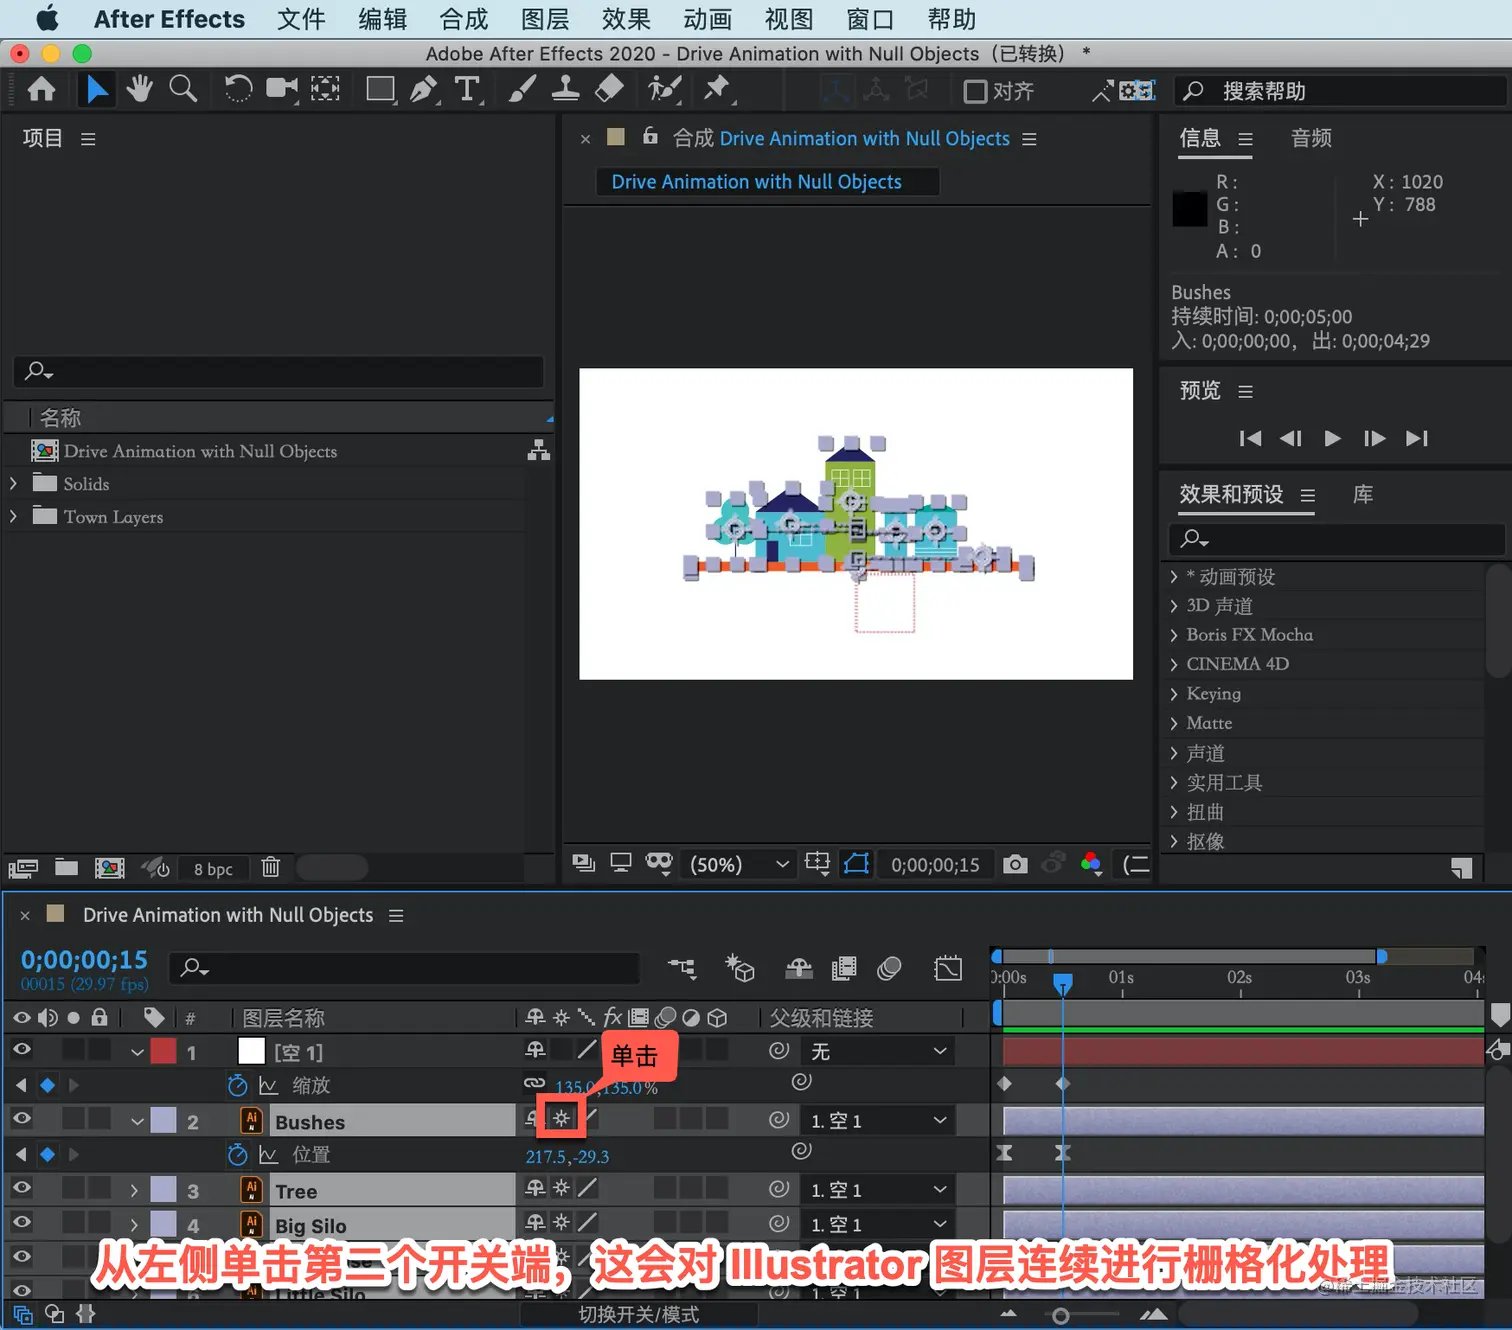Switch to the 库 tab

pyautogui.click(x=1363, y=494)
